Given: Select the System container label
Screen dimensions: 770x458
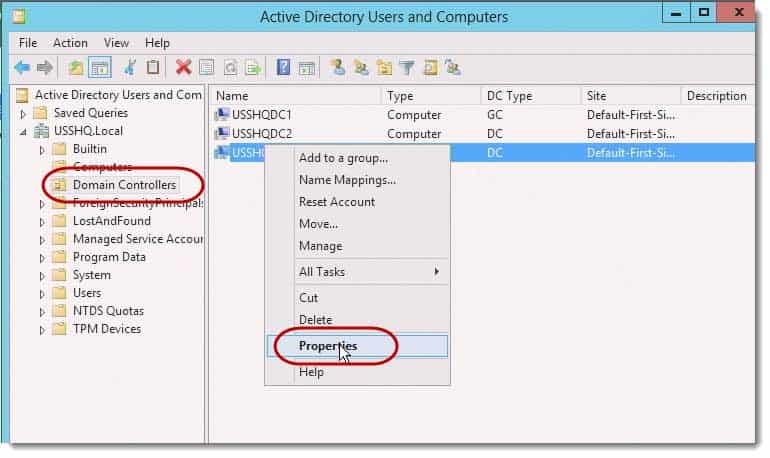Looking at the screenshot, I should (91, 275).
